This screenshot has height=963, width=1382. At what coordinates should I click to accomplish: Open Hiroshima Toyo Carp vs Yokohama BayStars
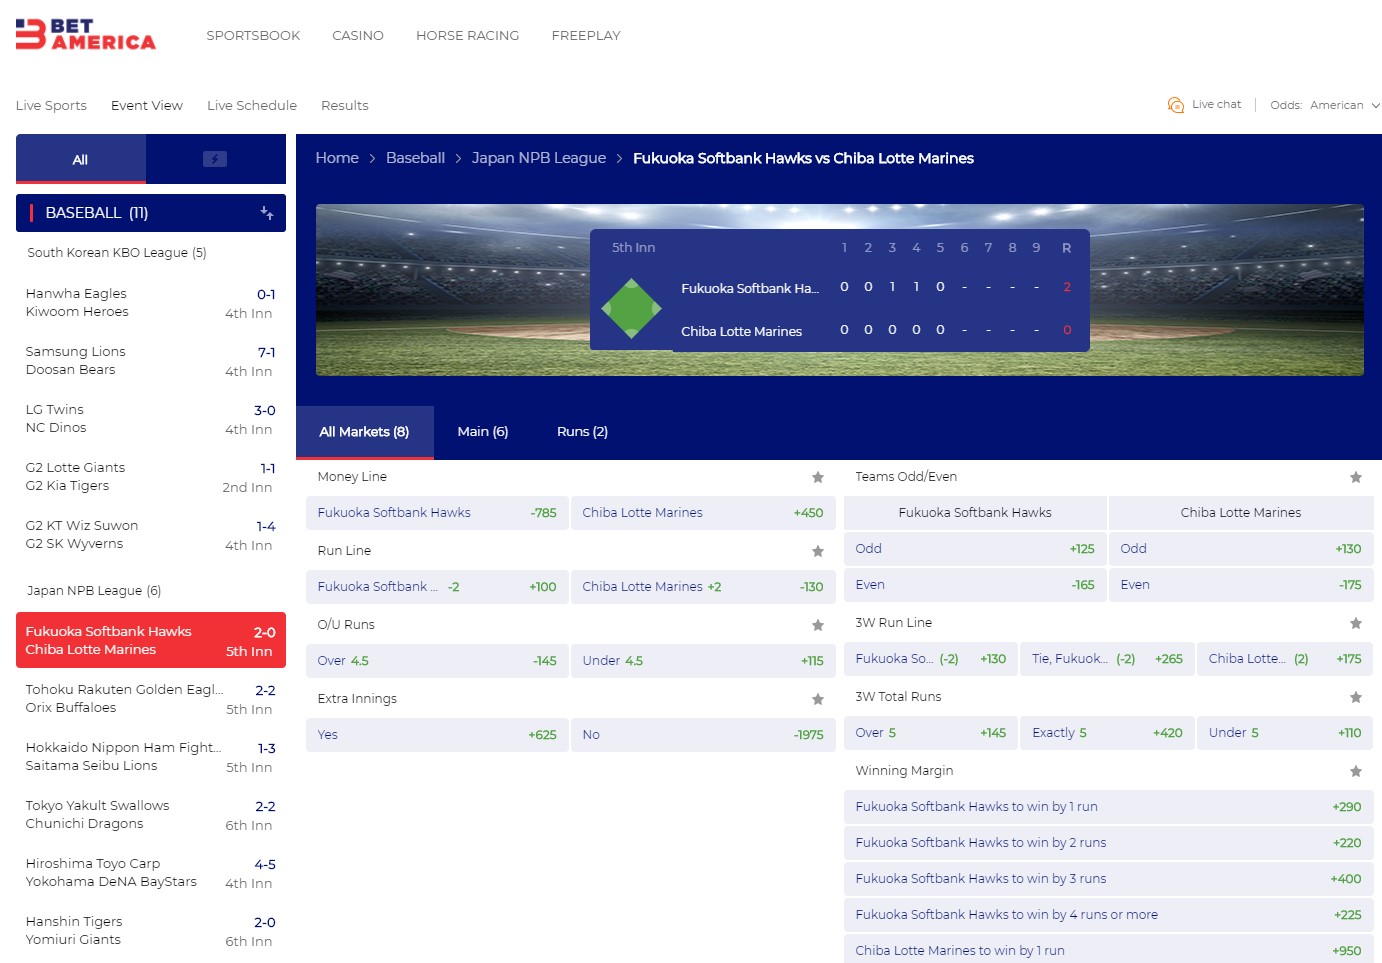[151, 873]
